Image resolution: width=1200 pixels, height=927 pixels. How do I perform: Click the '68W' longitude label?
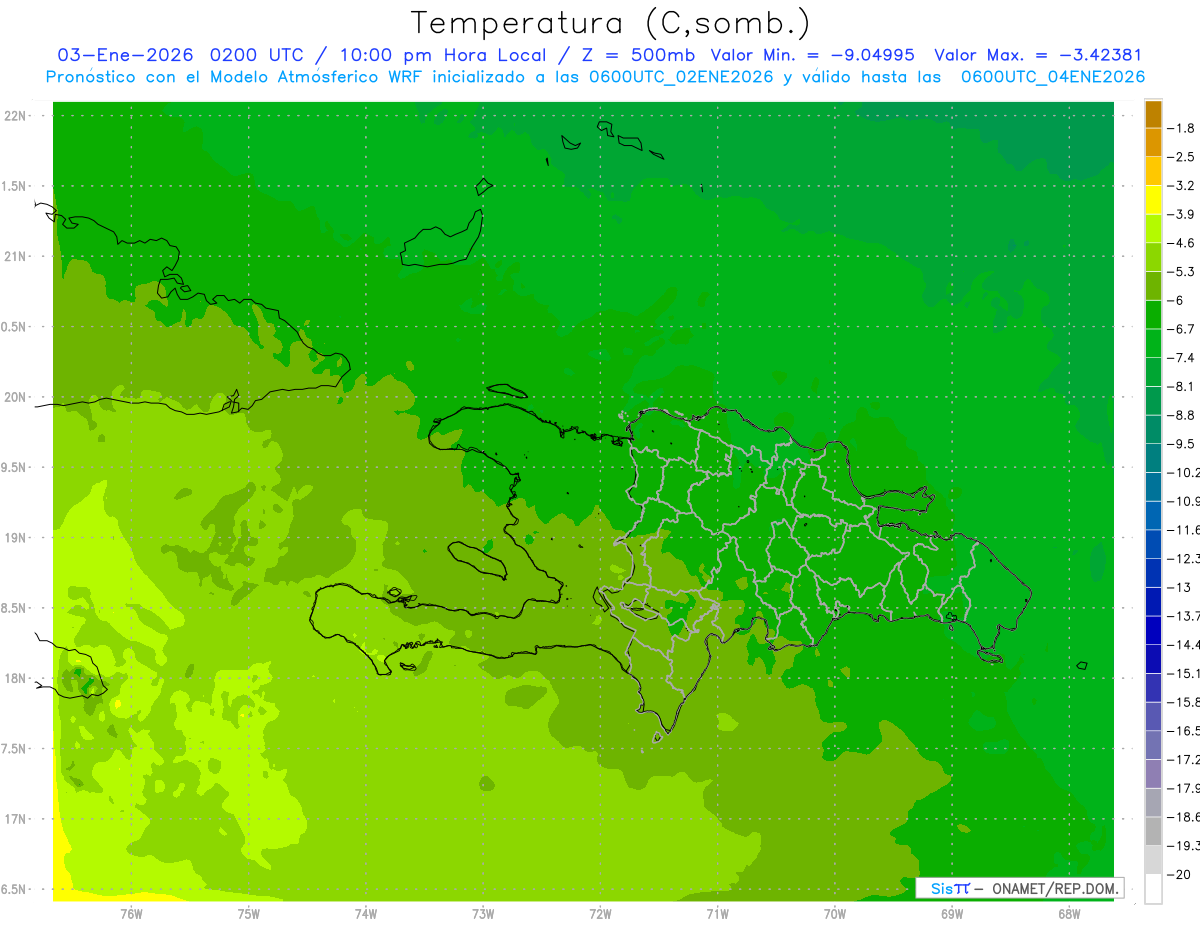pos(1069,913)
